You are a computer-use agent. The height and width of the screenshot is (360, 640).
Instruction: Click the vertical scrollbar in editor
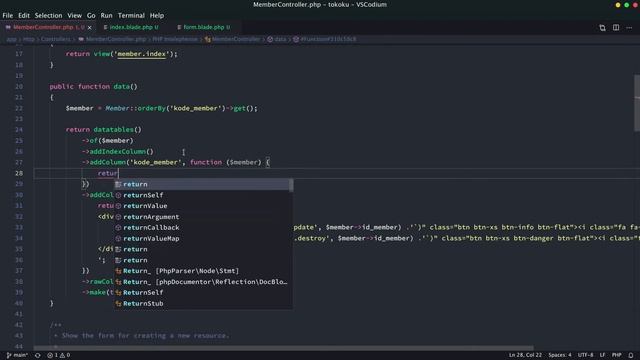pyautogui.click(x=637, y=103)
